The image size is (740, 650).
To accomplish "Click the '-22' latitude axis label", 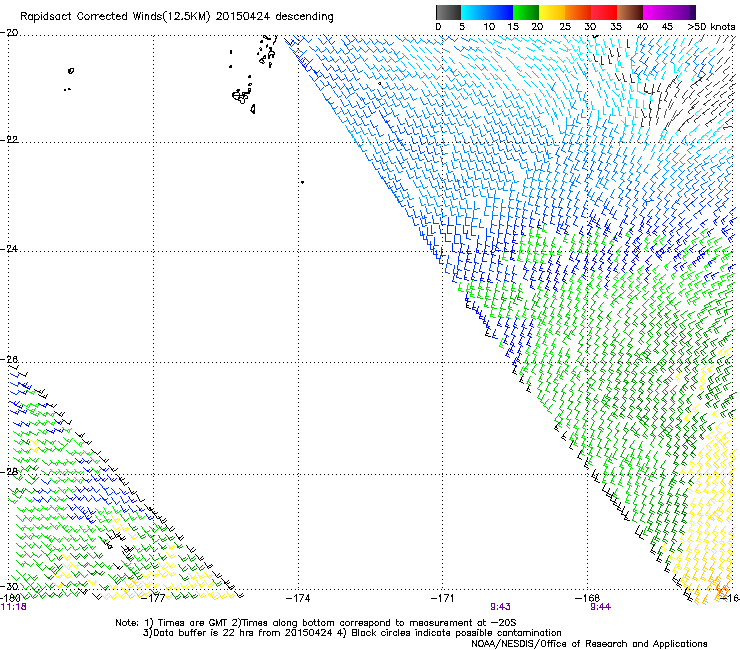I will pyautogui.click(x=10, y=140).
